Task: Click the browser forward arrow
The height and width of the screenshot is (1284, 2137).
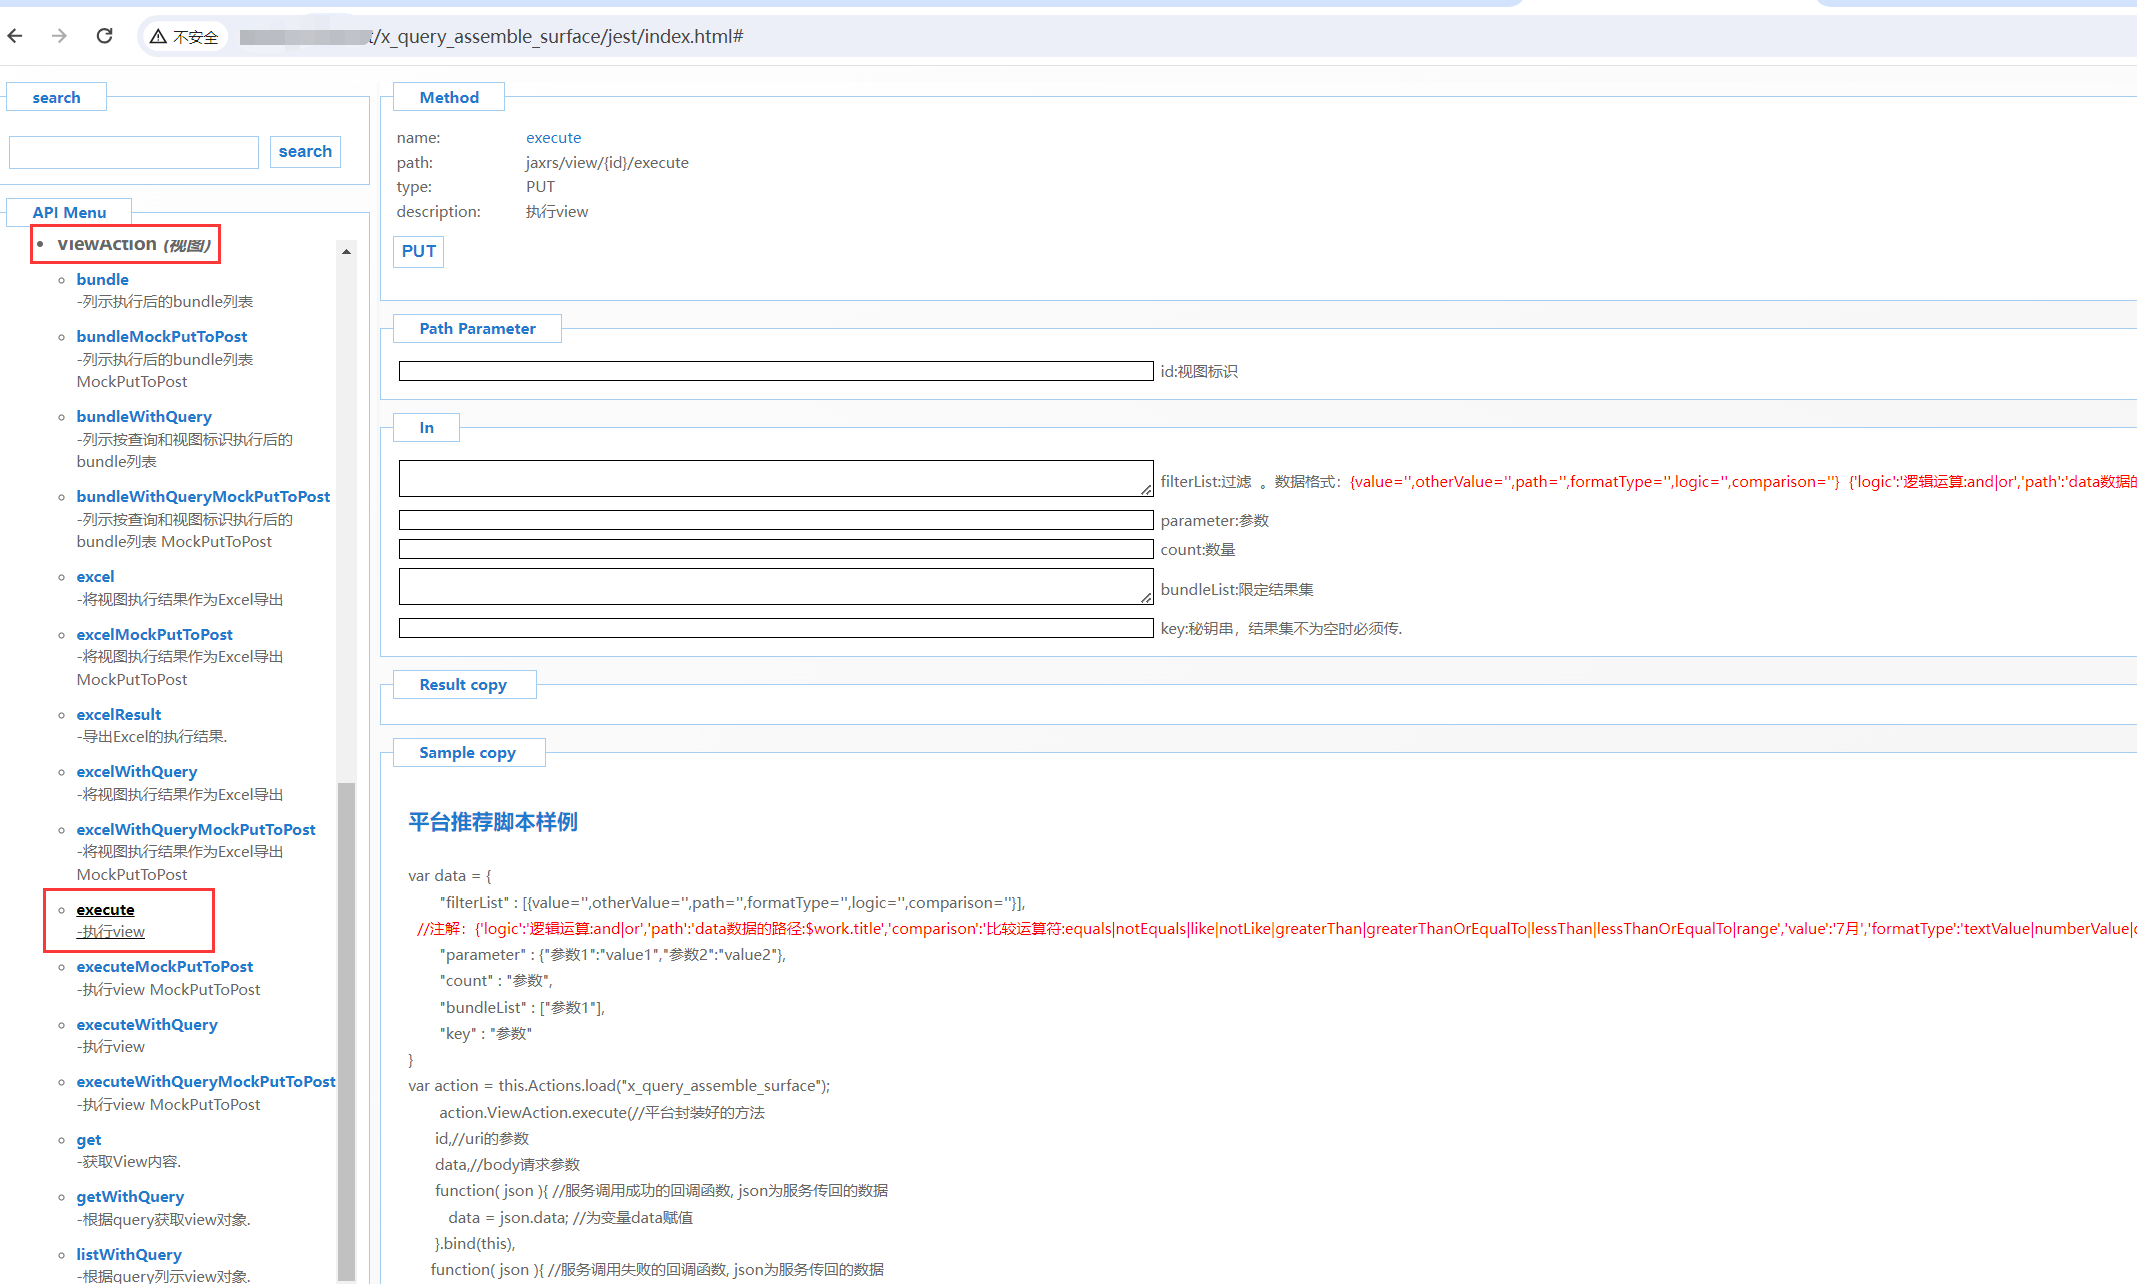Action: (60, 36)
